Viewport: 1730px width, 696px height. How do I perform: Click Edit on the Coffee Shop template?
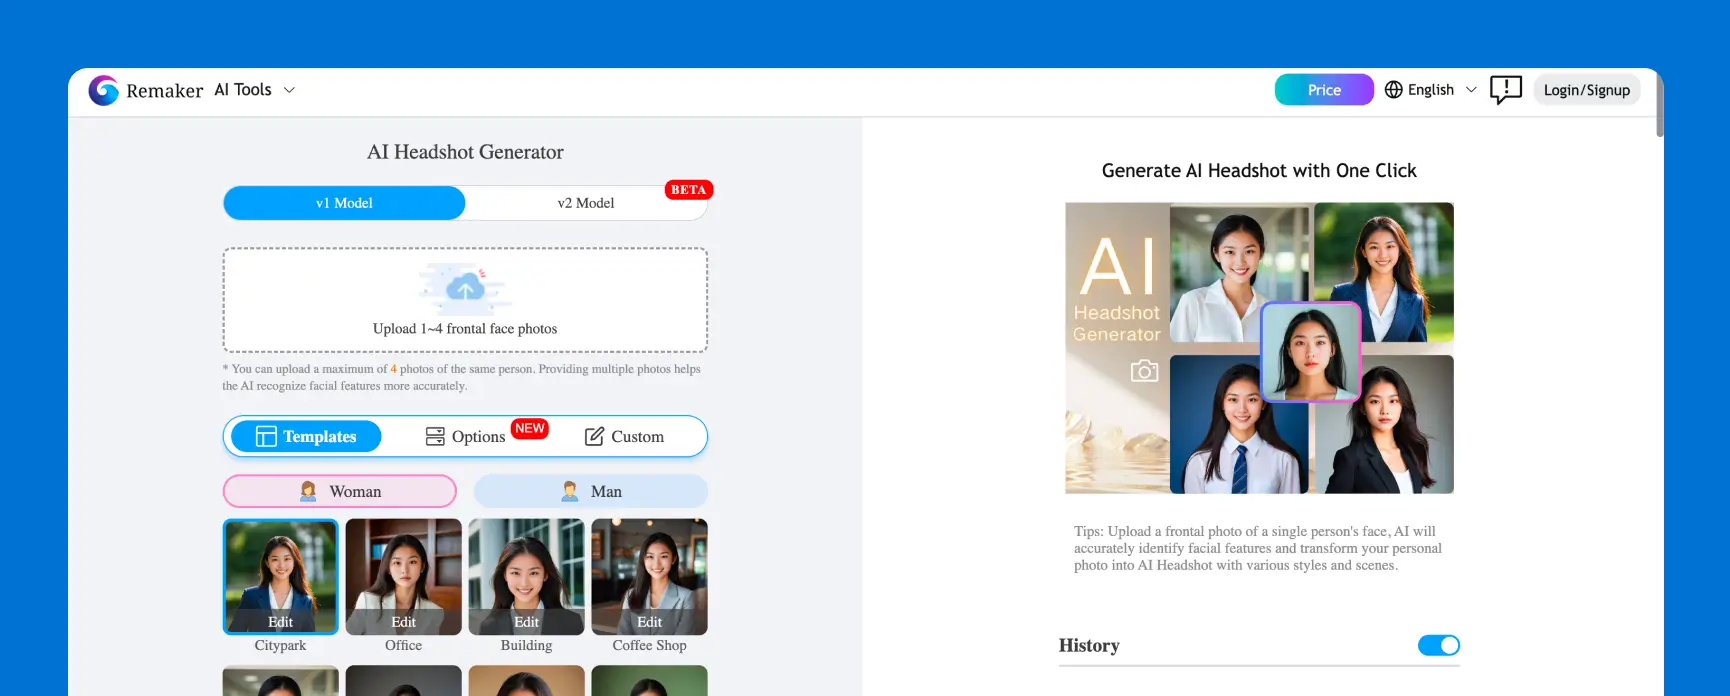pos(650,622)
